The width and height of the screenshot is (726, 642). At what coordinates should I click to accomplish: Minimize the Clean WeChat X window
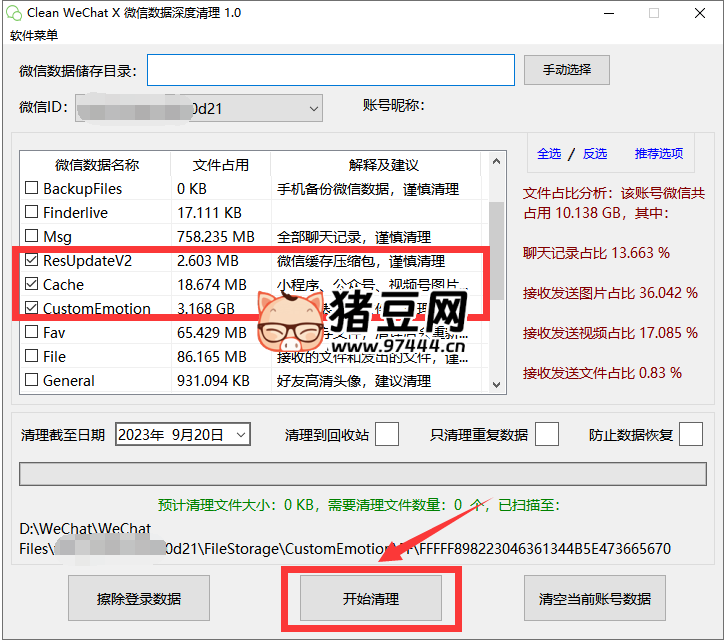tap(609, 13)
